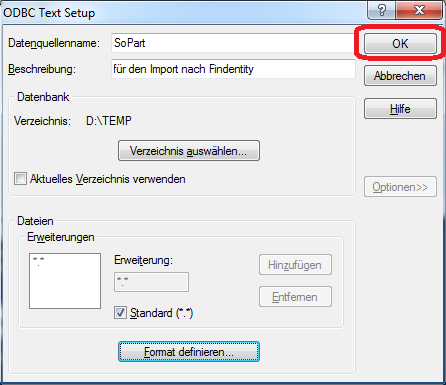The height and width of the screenshot is (385, 446).
Task: Click the Entfernen extension button
Action: (295, 297)
